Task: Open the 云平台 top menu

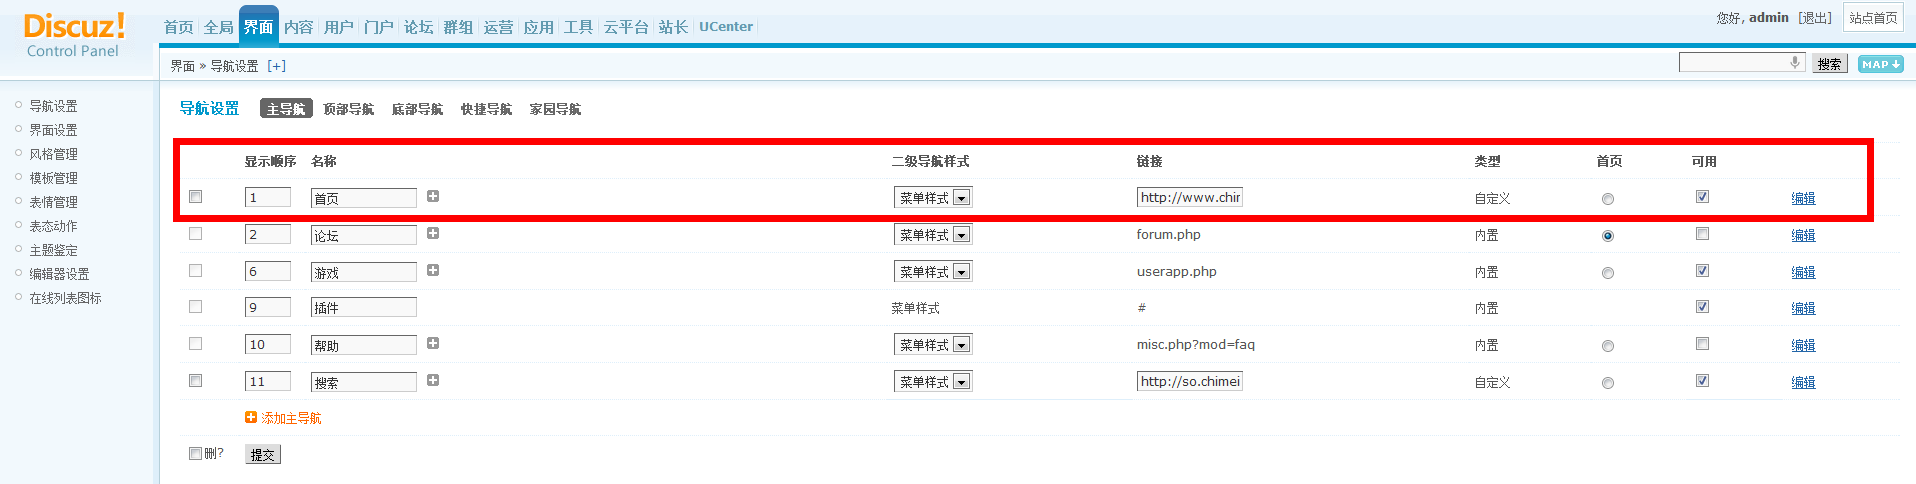Action: pyautogui.click(x=626, y=27)
